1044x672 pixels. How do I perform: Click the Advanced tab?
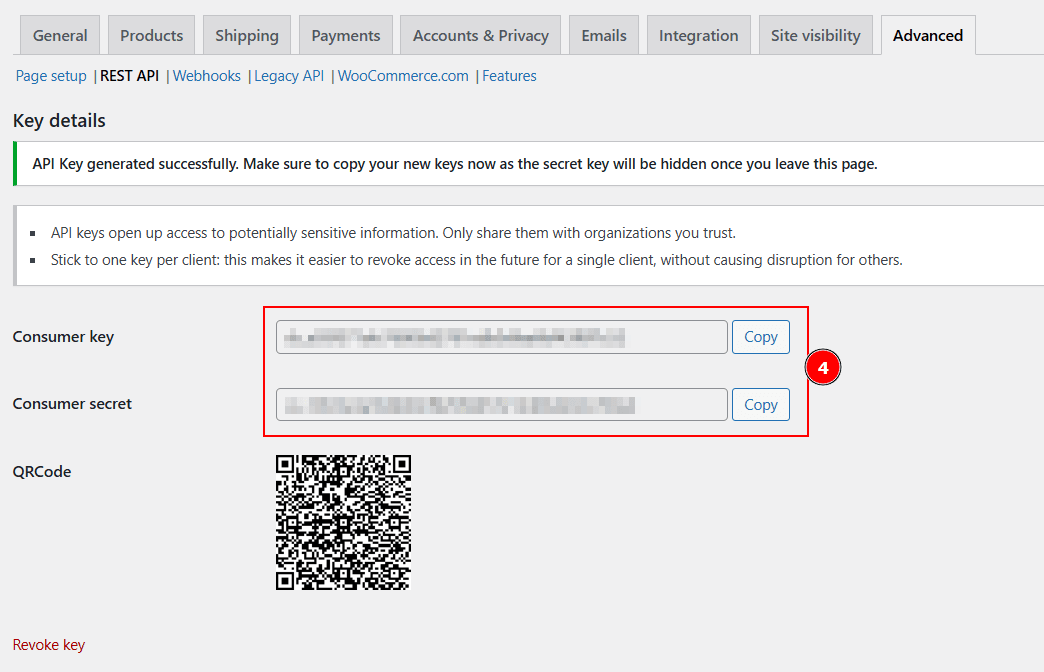[927, 36]
